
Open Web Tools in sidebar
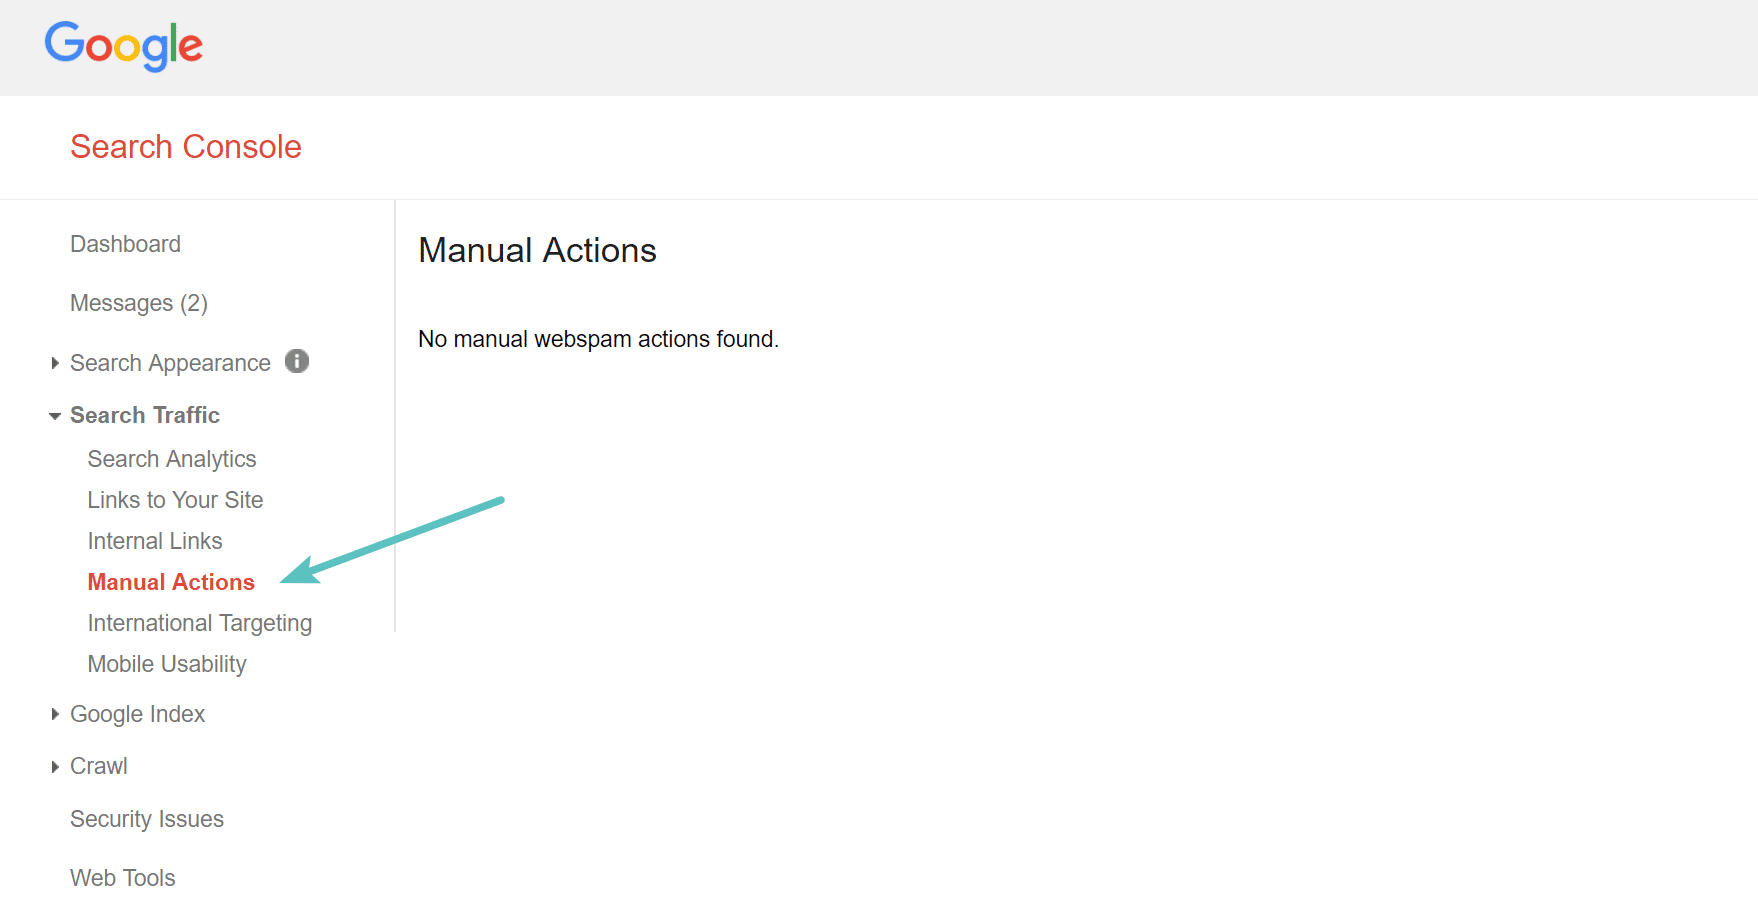[123, 878]
